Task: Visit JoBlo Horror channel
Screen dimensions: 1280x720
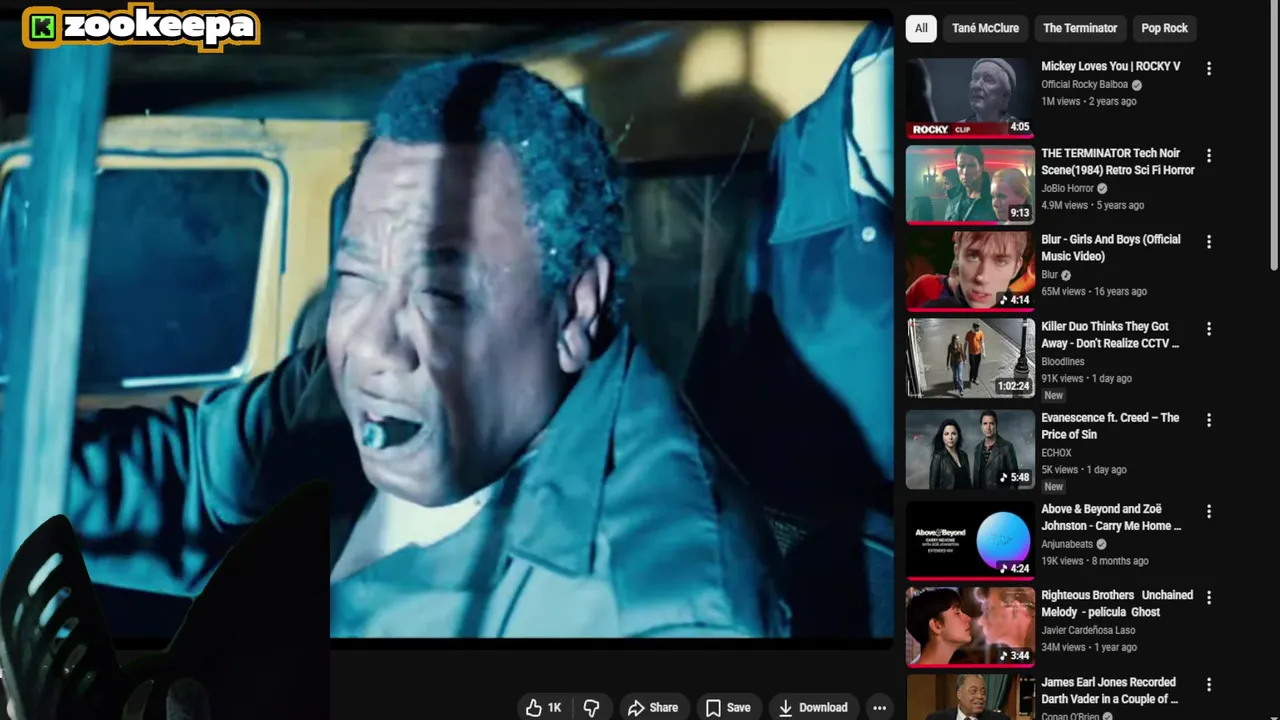Action: [x=1067, y=188]
